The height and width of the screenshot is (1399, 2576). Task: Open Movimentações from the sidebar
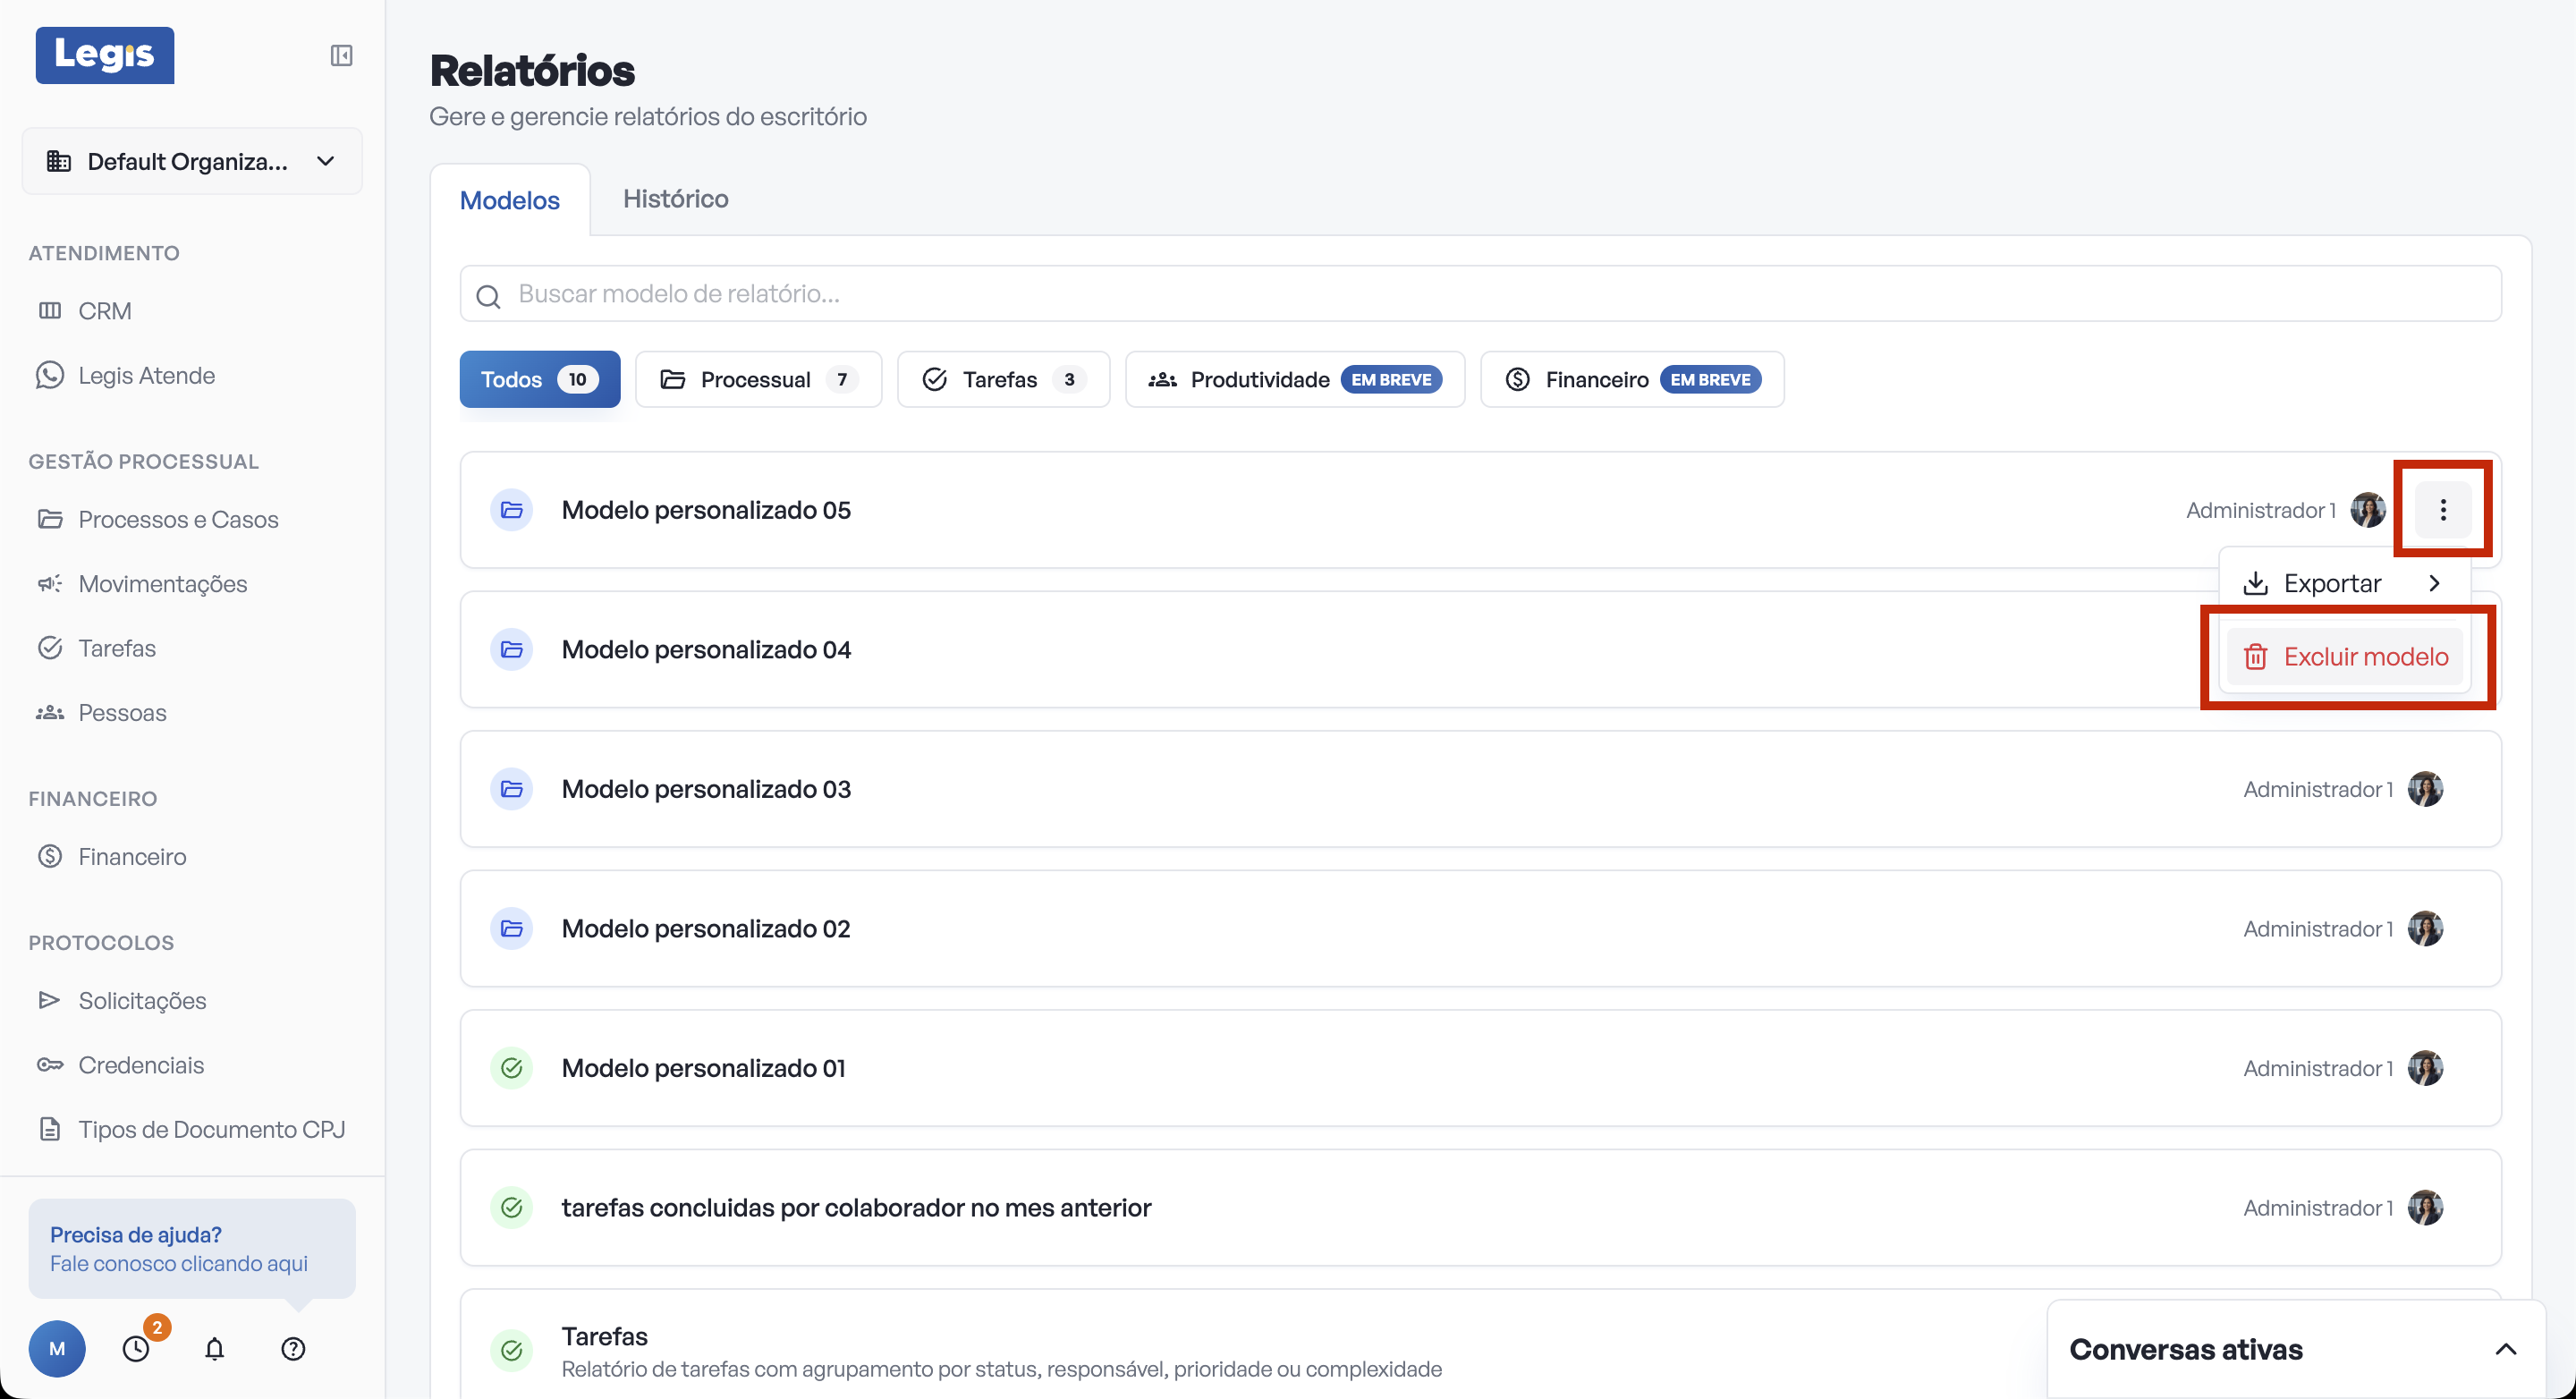pyautogui.click(x=162, y=584)
